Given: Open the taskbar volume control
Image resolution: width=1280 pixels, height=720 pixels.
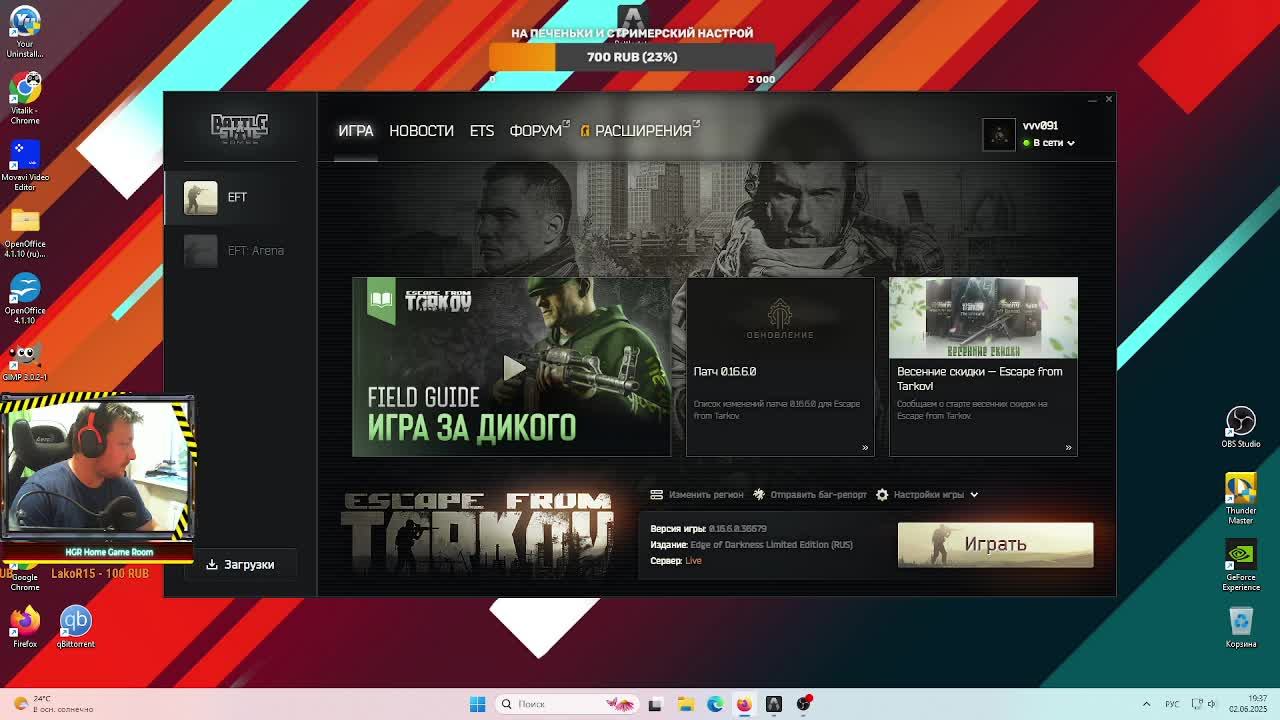Looking at the screenshot, I should click(x=1211, y=704).
